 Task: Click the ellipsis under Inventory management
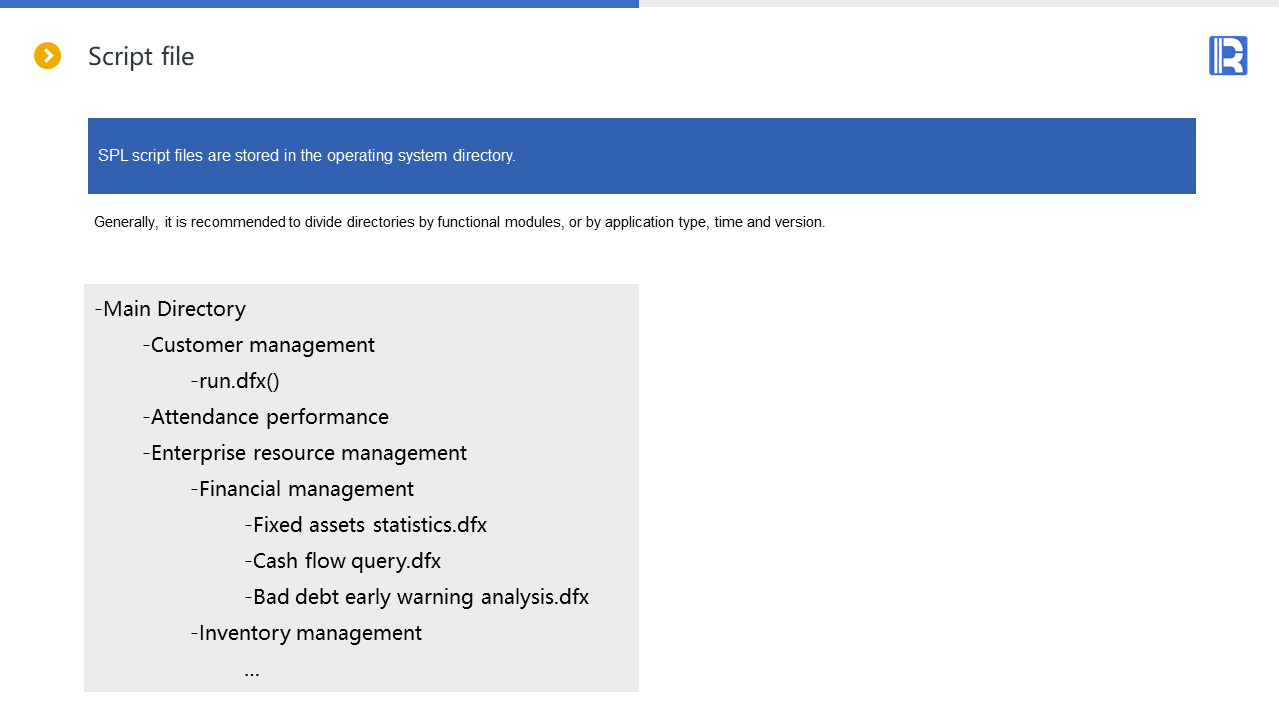click(252, 671)
